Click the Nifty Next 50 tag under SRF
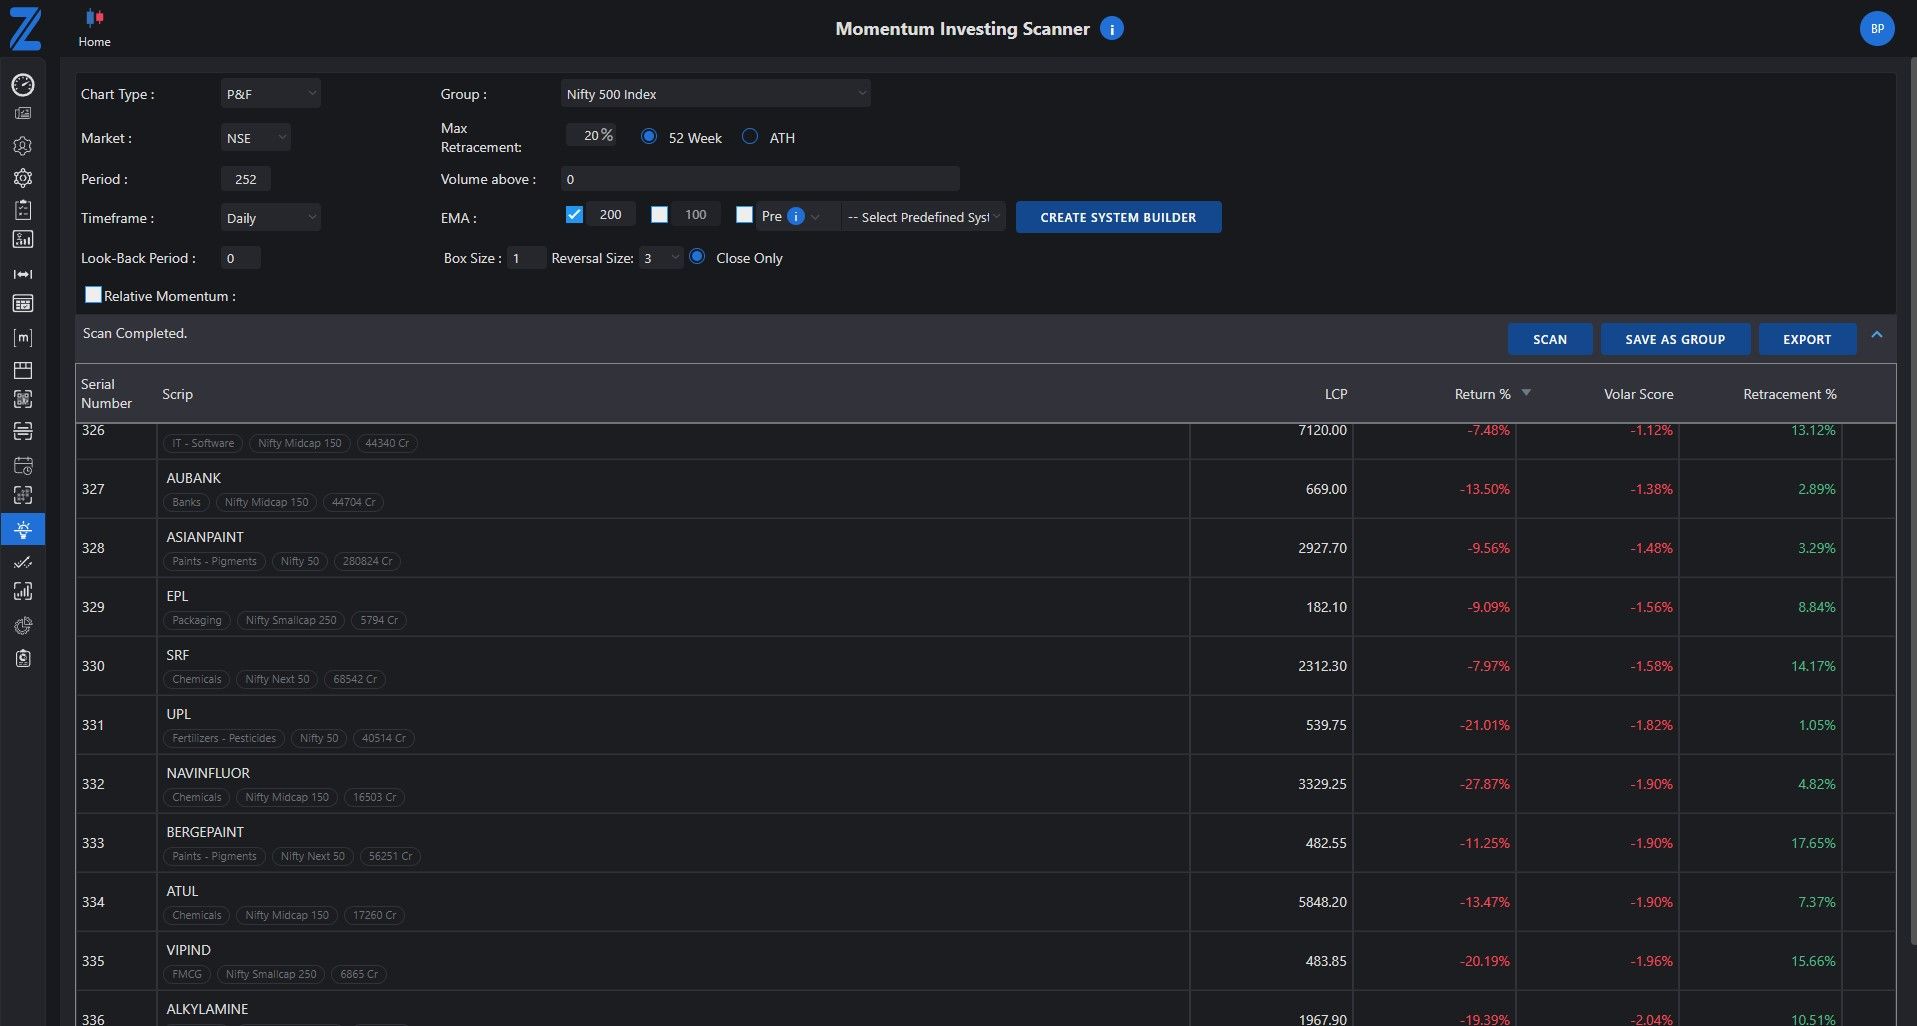Viewport: 1917px width, 1026px height. (x=277, y=679)
